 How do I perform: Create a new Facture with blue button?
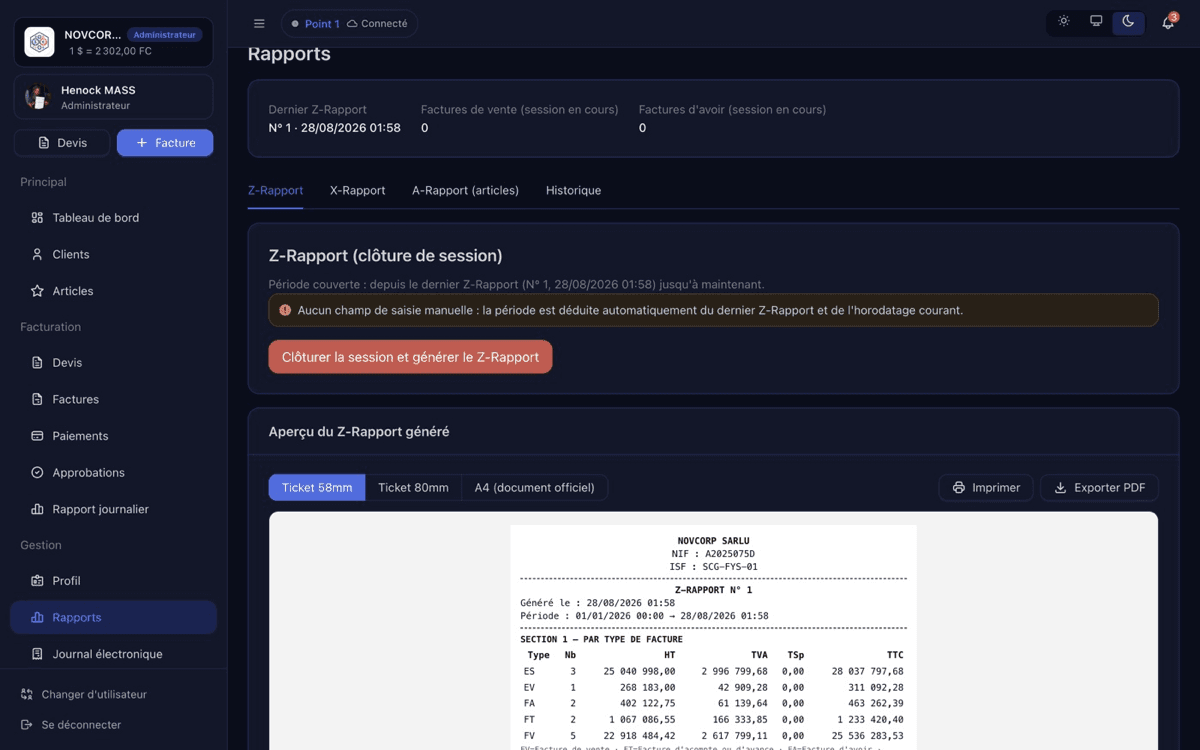coord(165,143)
